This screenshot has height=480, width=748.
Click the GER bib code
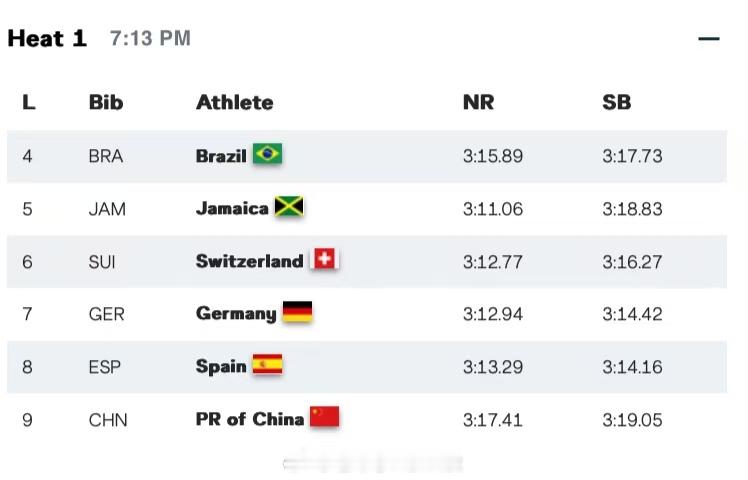(106, 314)
